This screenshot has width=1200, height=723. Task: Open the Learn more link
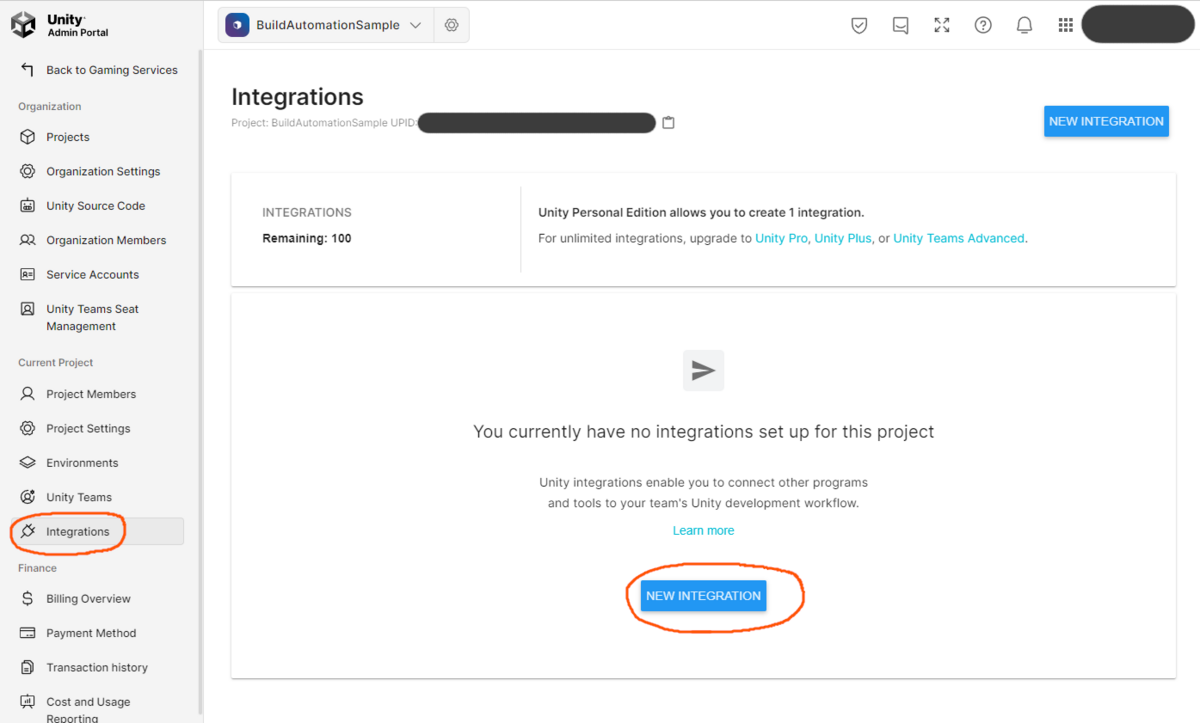click(703, 530)
